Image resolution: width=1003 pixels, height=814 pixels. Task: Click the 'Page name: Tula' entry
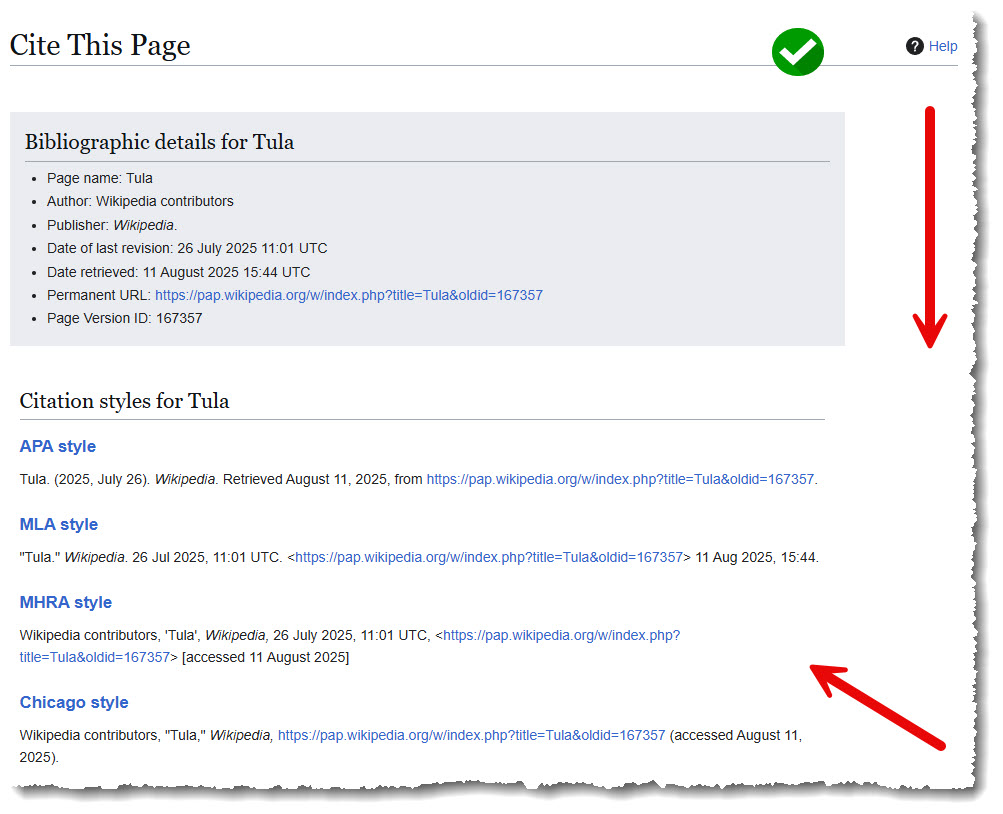coord(100,178)
